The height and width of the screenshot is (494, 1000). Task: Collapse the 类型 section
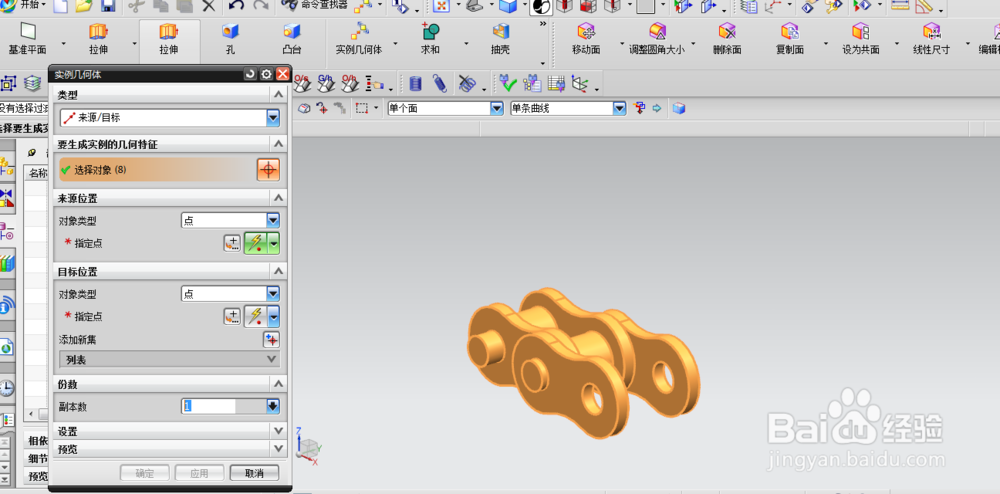[x=278, y=95]
